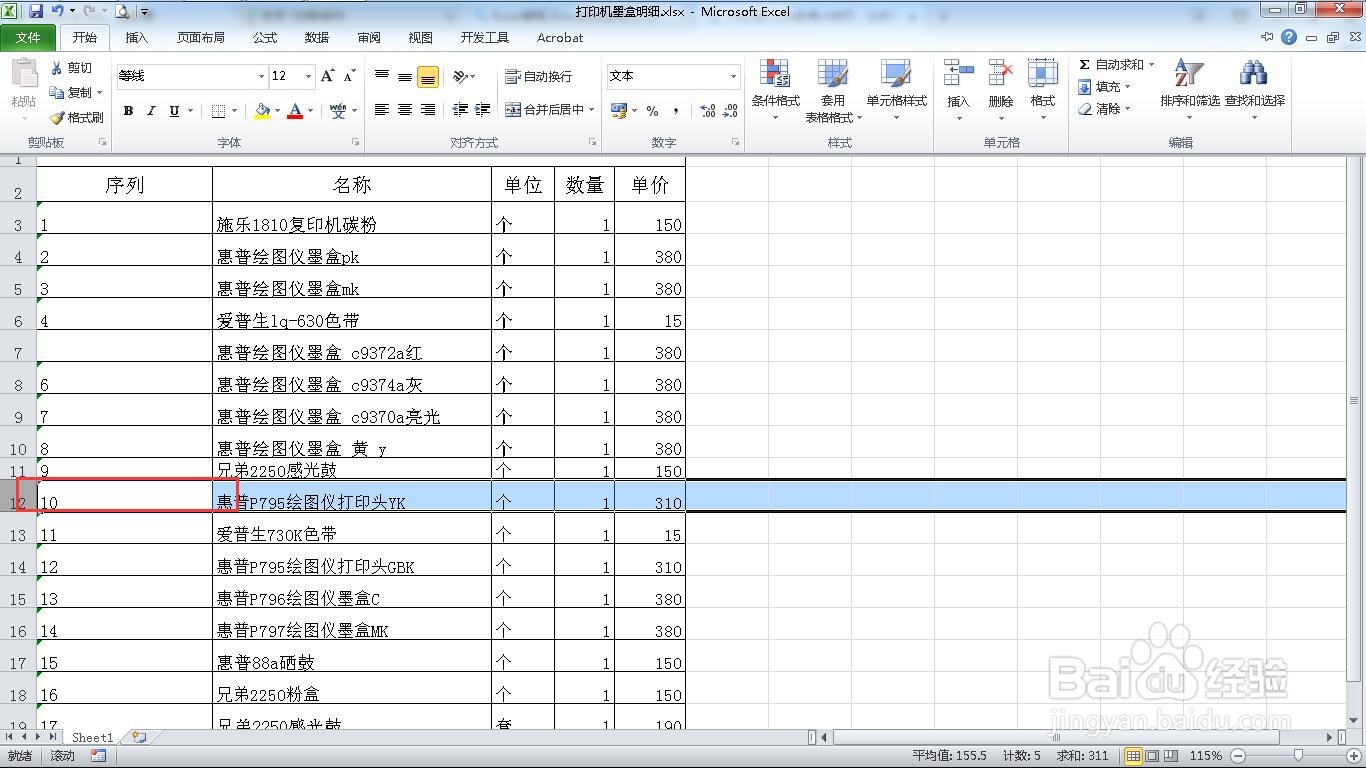Open font group dialog launcher
Image resolution: width=1366 pixels, height=768 pixels.
[356, 143]
